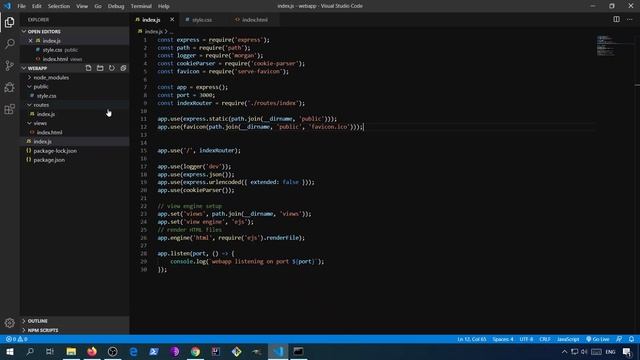Split the editor to the right

point(616,19)
